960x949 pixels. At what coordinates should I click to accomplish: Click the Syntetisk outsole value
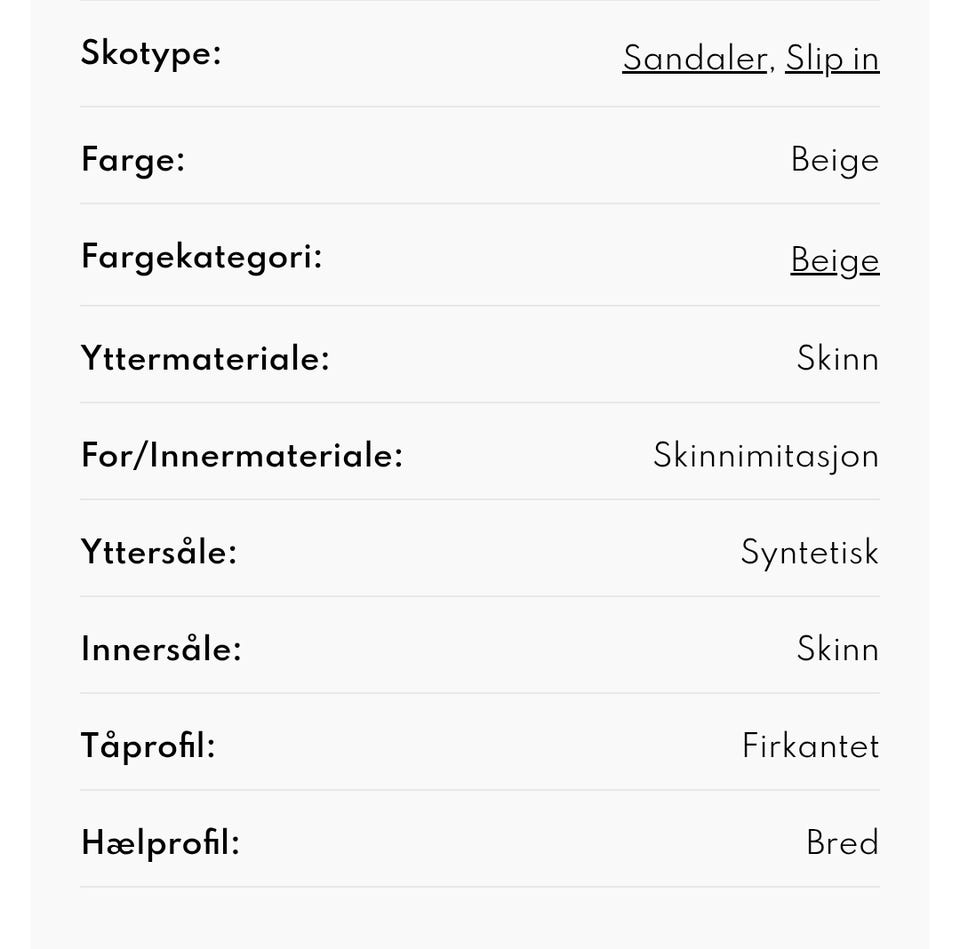[x=809, y=552]
